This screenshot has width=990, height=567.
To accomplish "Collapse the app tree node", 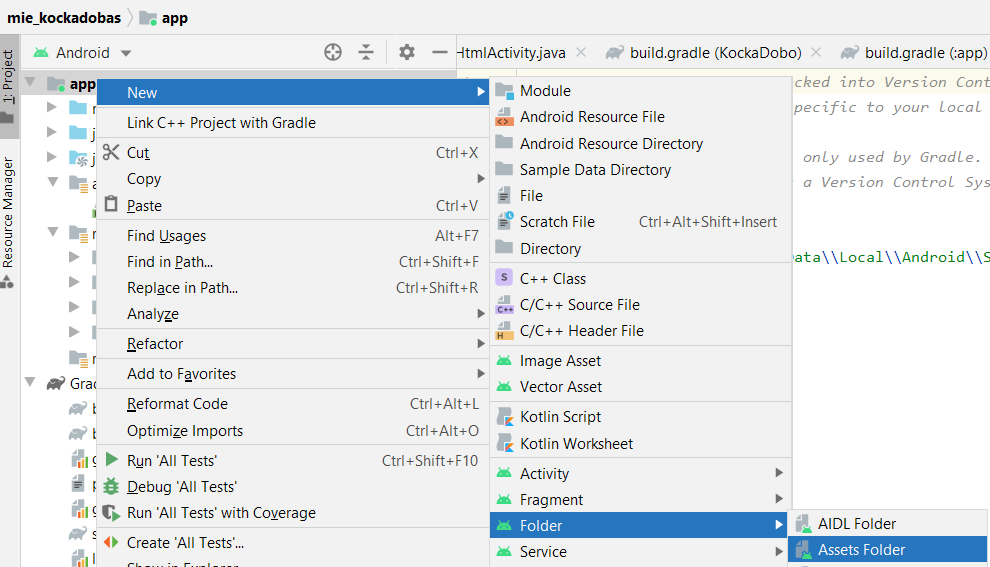I will [30, 82].
